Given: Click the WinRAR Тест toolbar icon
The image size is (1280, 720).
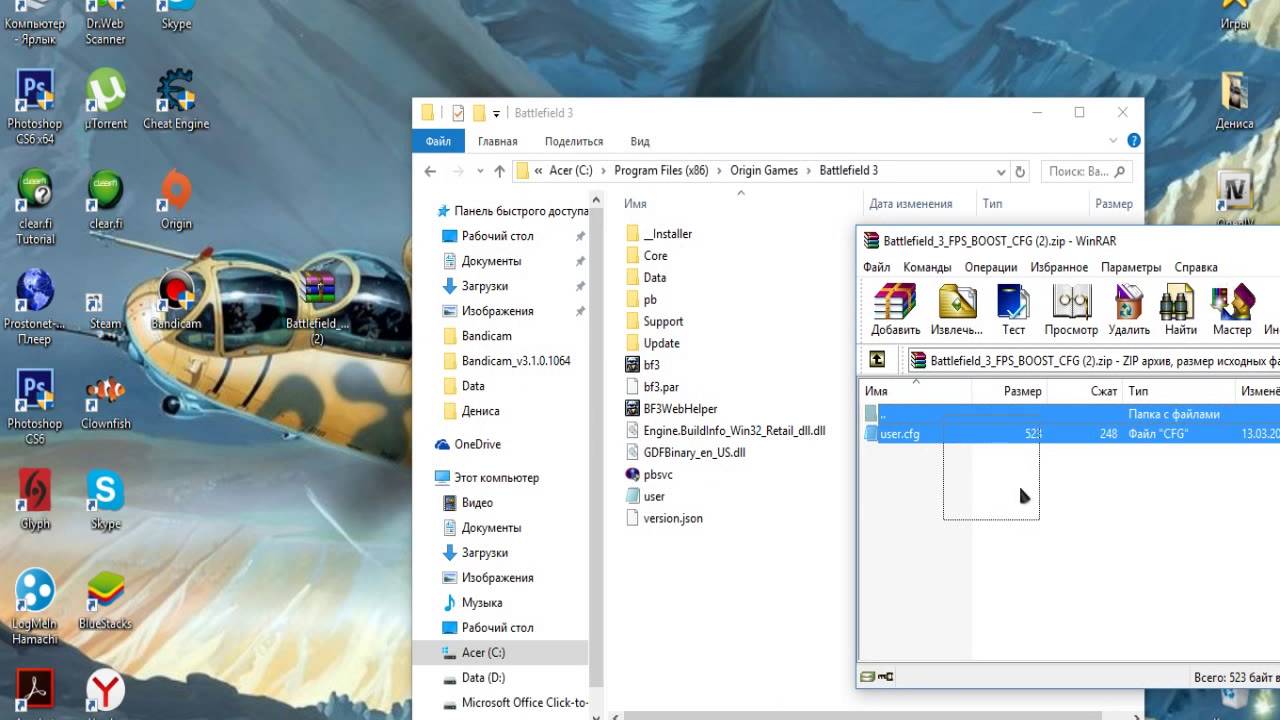Looking at the screenshot, I should [1013, 311].
